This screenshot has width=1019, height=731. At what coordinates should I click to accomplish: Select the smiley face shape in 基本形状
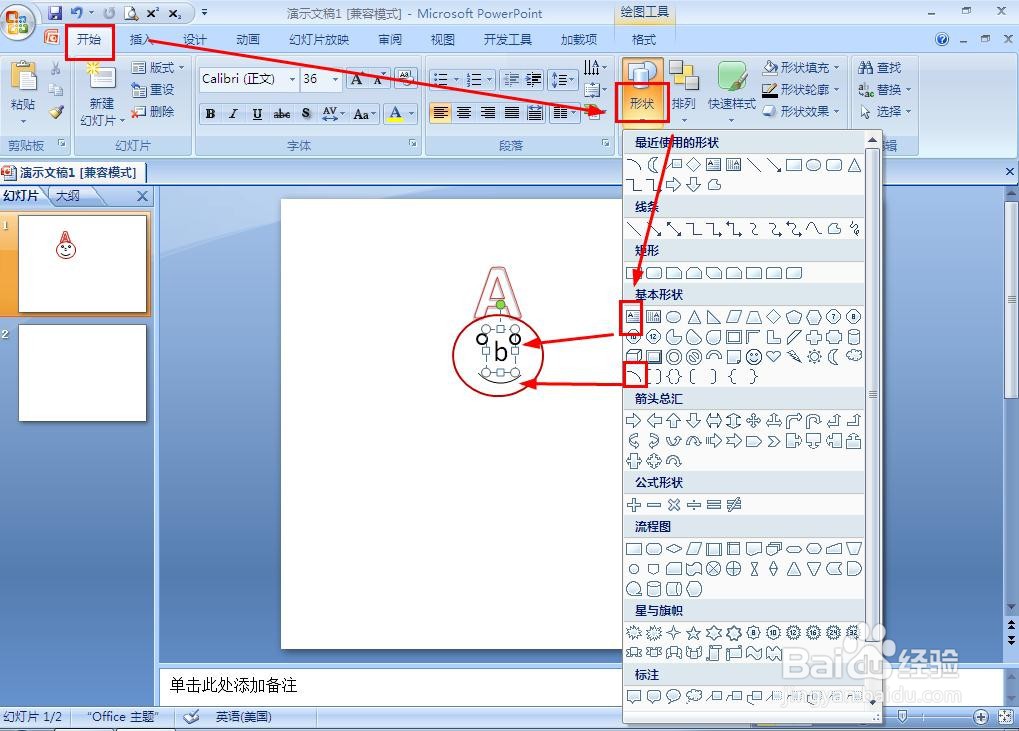pos(752,356)
